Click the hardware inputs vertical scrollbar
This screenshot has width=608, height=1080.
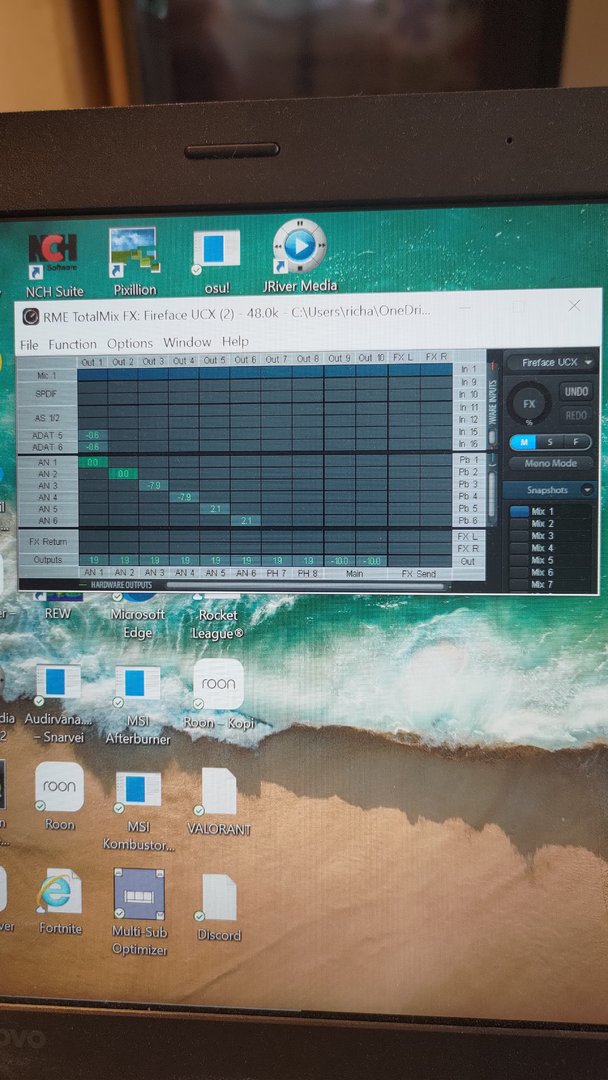[492, 437]
